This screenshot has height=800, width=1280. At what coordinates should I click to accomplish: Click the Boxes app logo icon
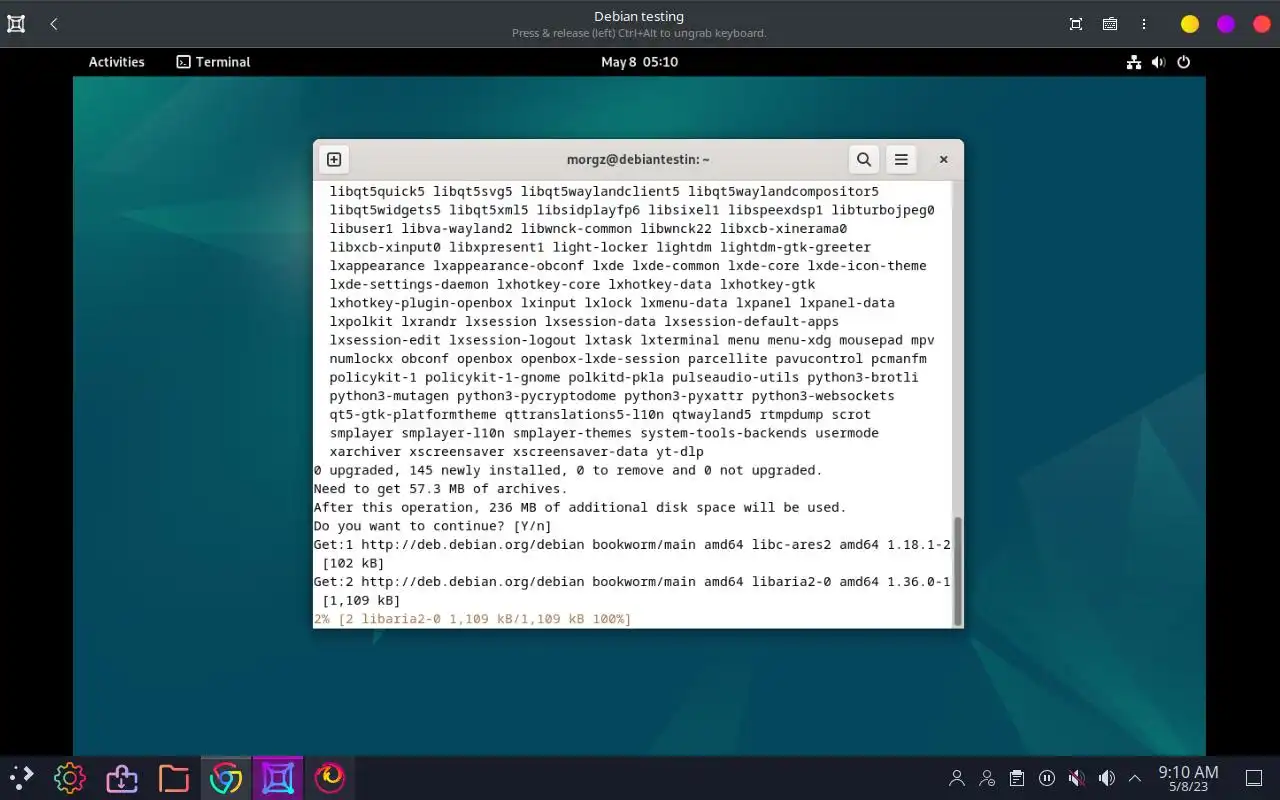point(16,24)
